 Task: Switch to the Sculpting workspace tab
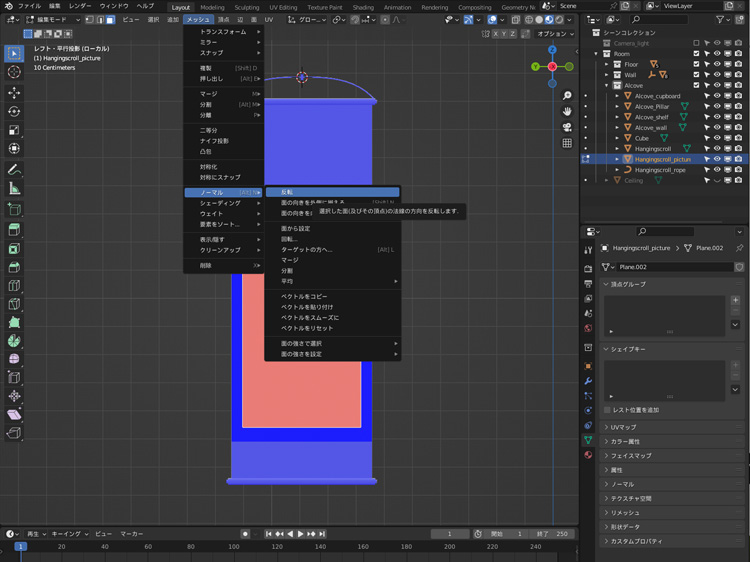click(246, 7)
